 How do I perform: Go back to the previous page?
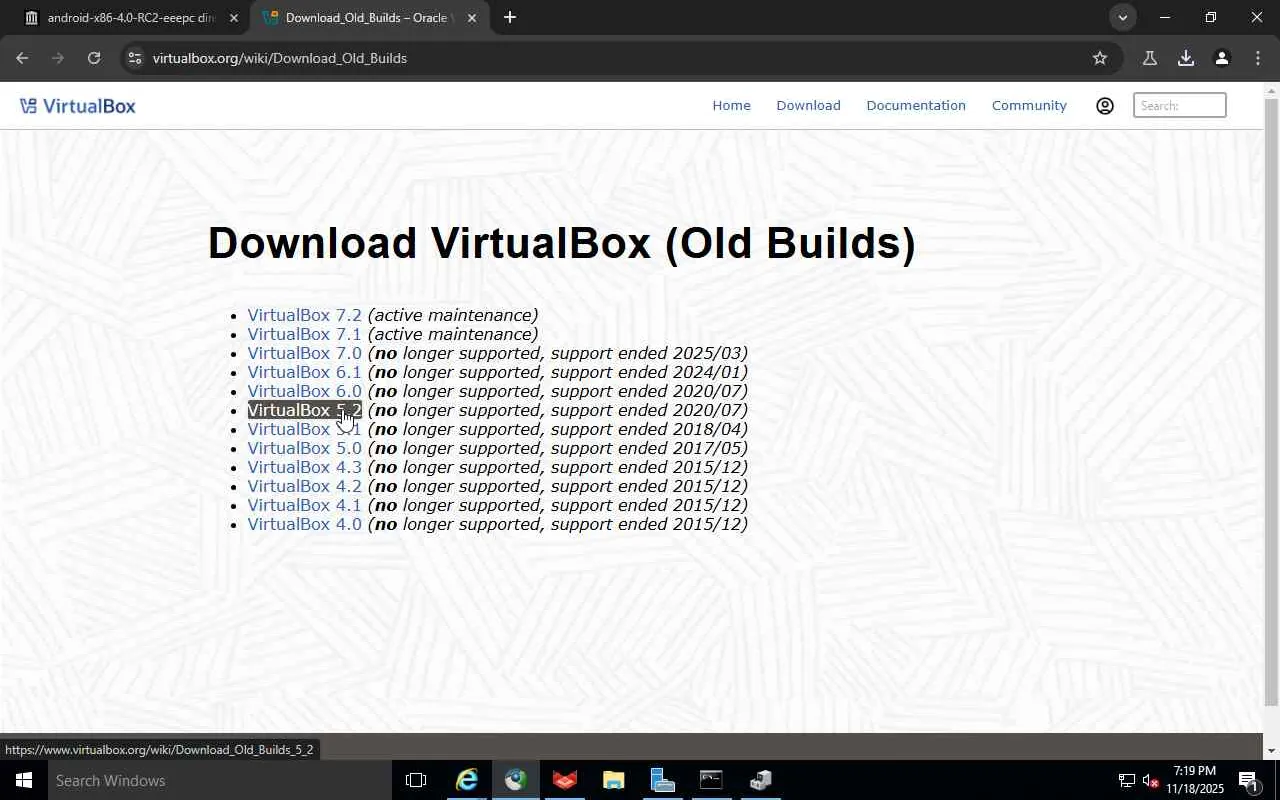click(x=22, y=58)
